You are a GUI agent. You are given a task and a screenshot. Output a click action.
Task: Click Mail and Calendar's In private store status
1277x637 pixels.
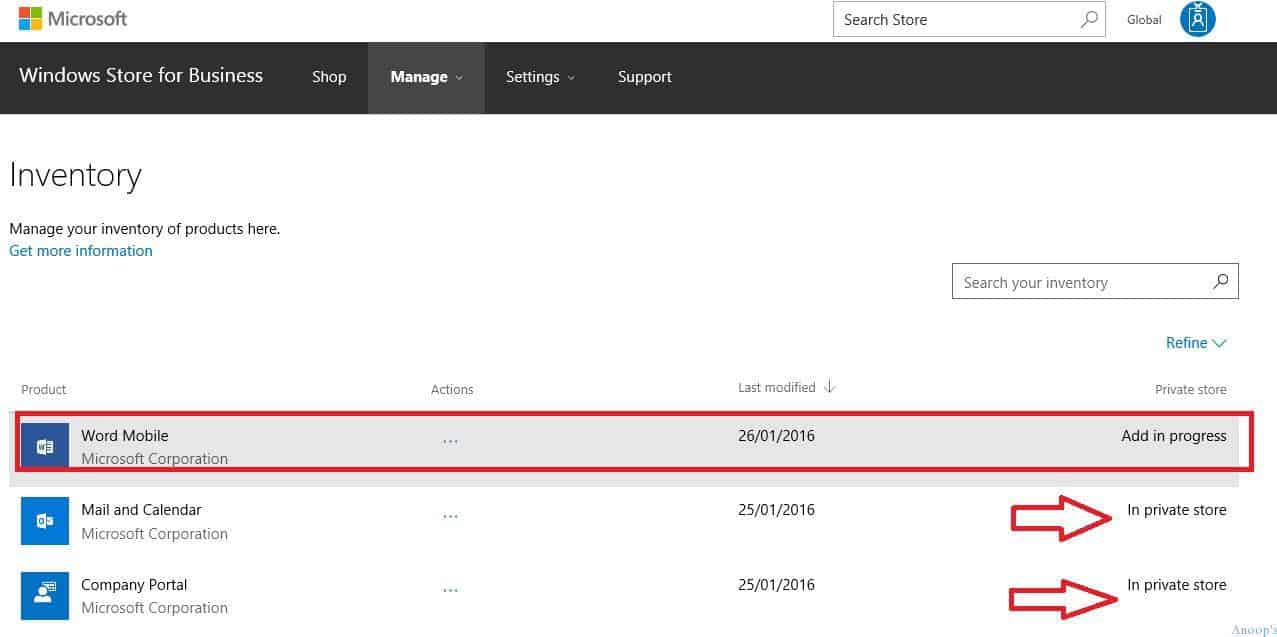click(x=1177, y=510)
